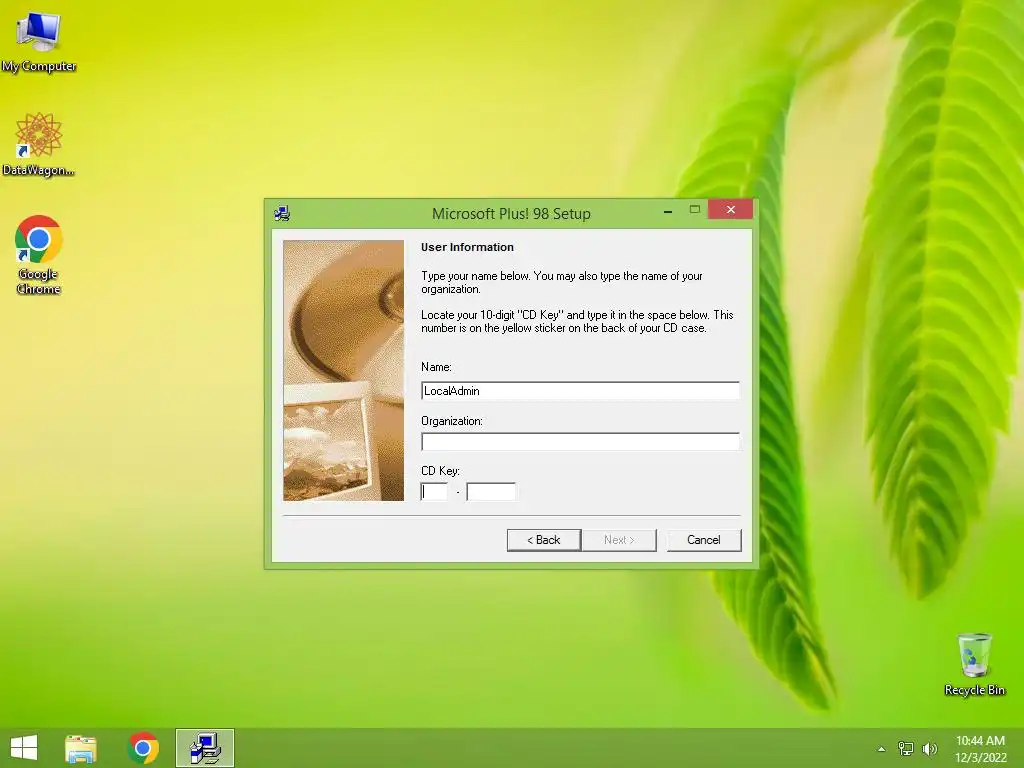Open the Windows Start button
Screen dimensions: 1024x768
pos(24,748)
